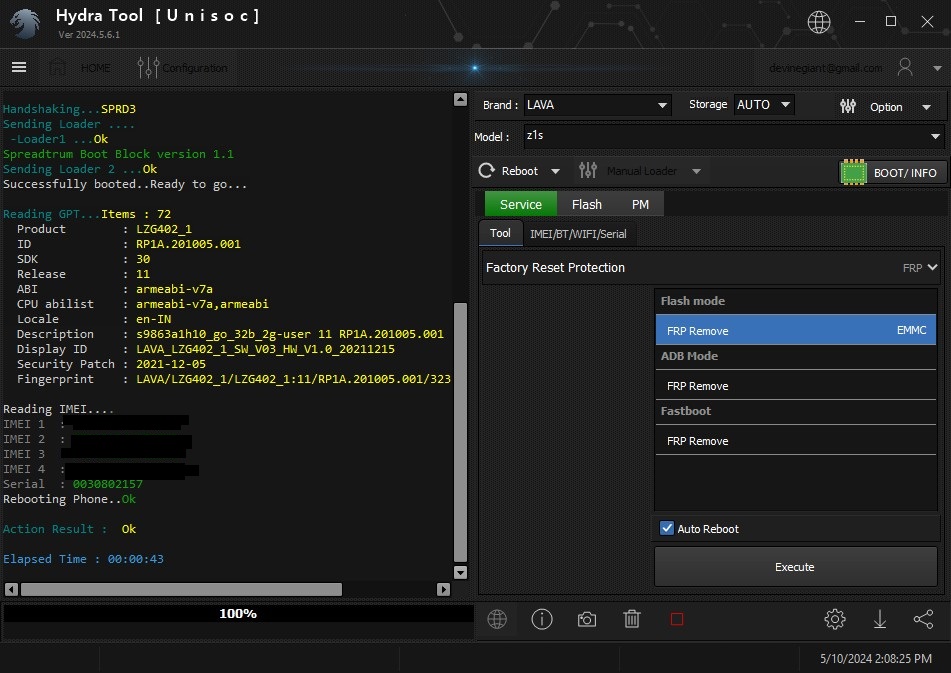Expand the Option dropdown arrow
Screen dimensions: 951x673
pyautogui.click(x=926, y=107)
